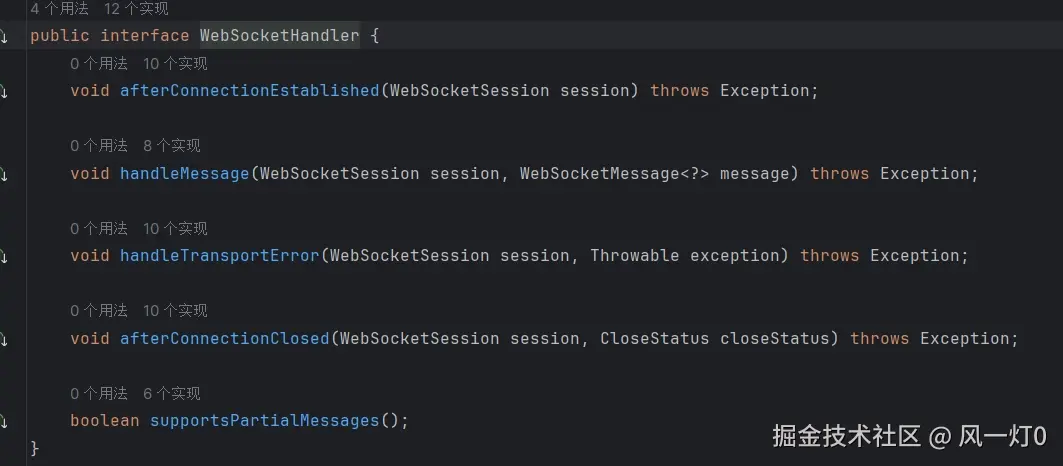
Task: Open the "6 个实现" hint above supportsPartialMessages
Action: point(172,393)
